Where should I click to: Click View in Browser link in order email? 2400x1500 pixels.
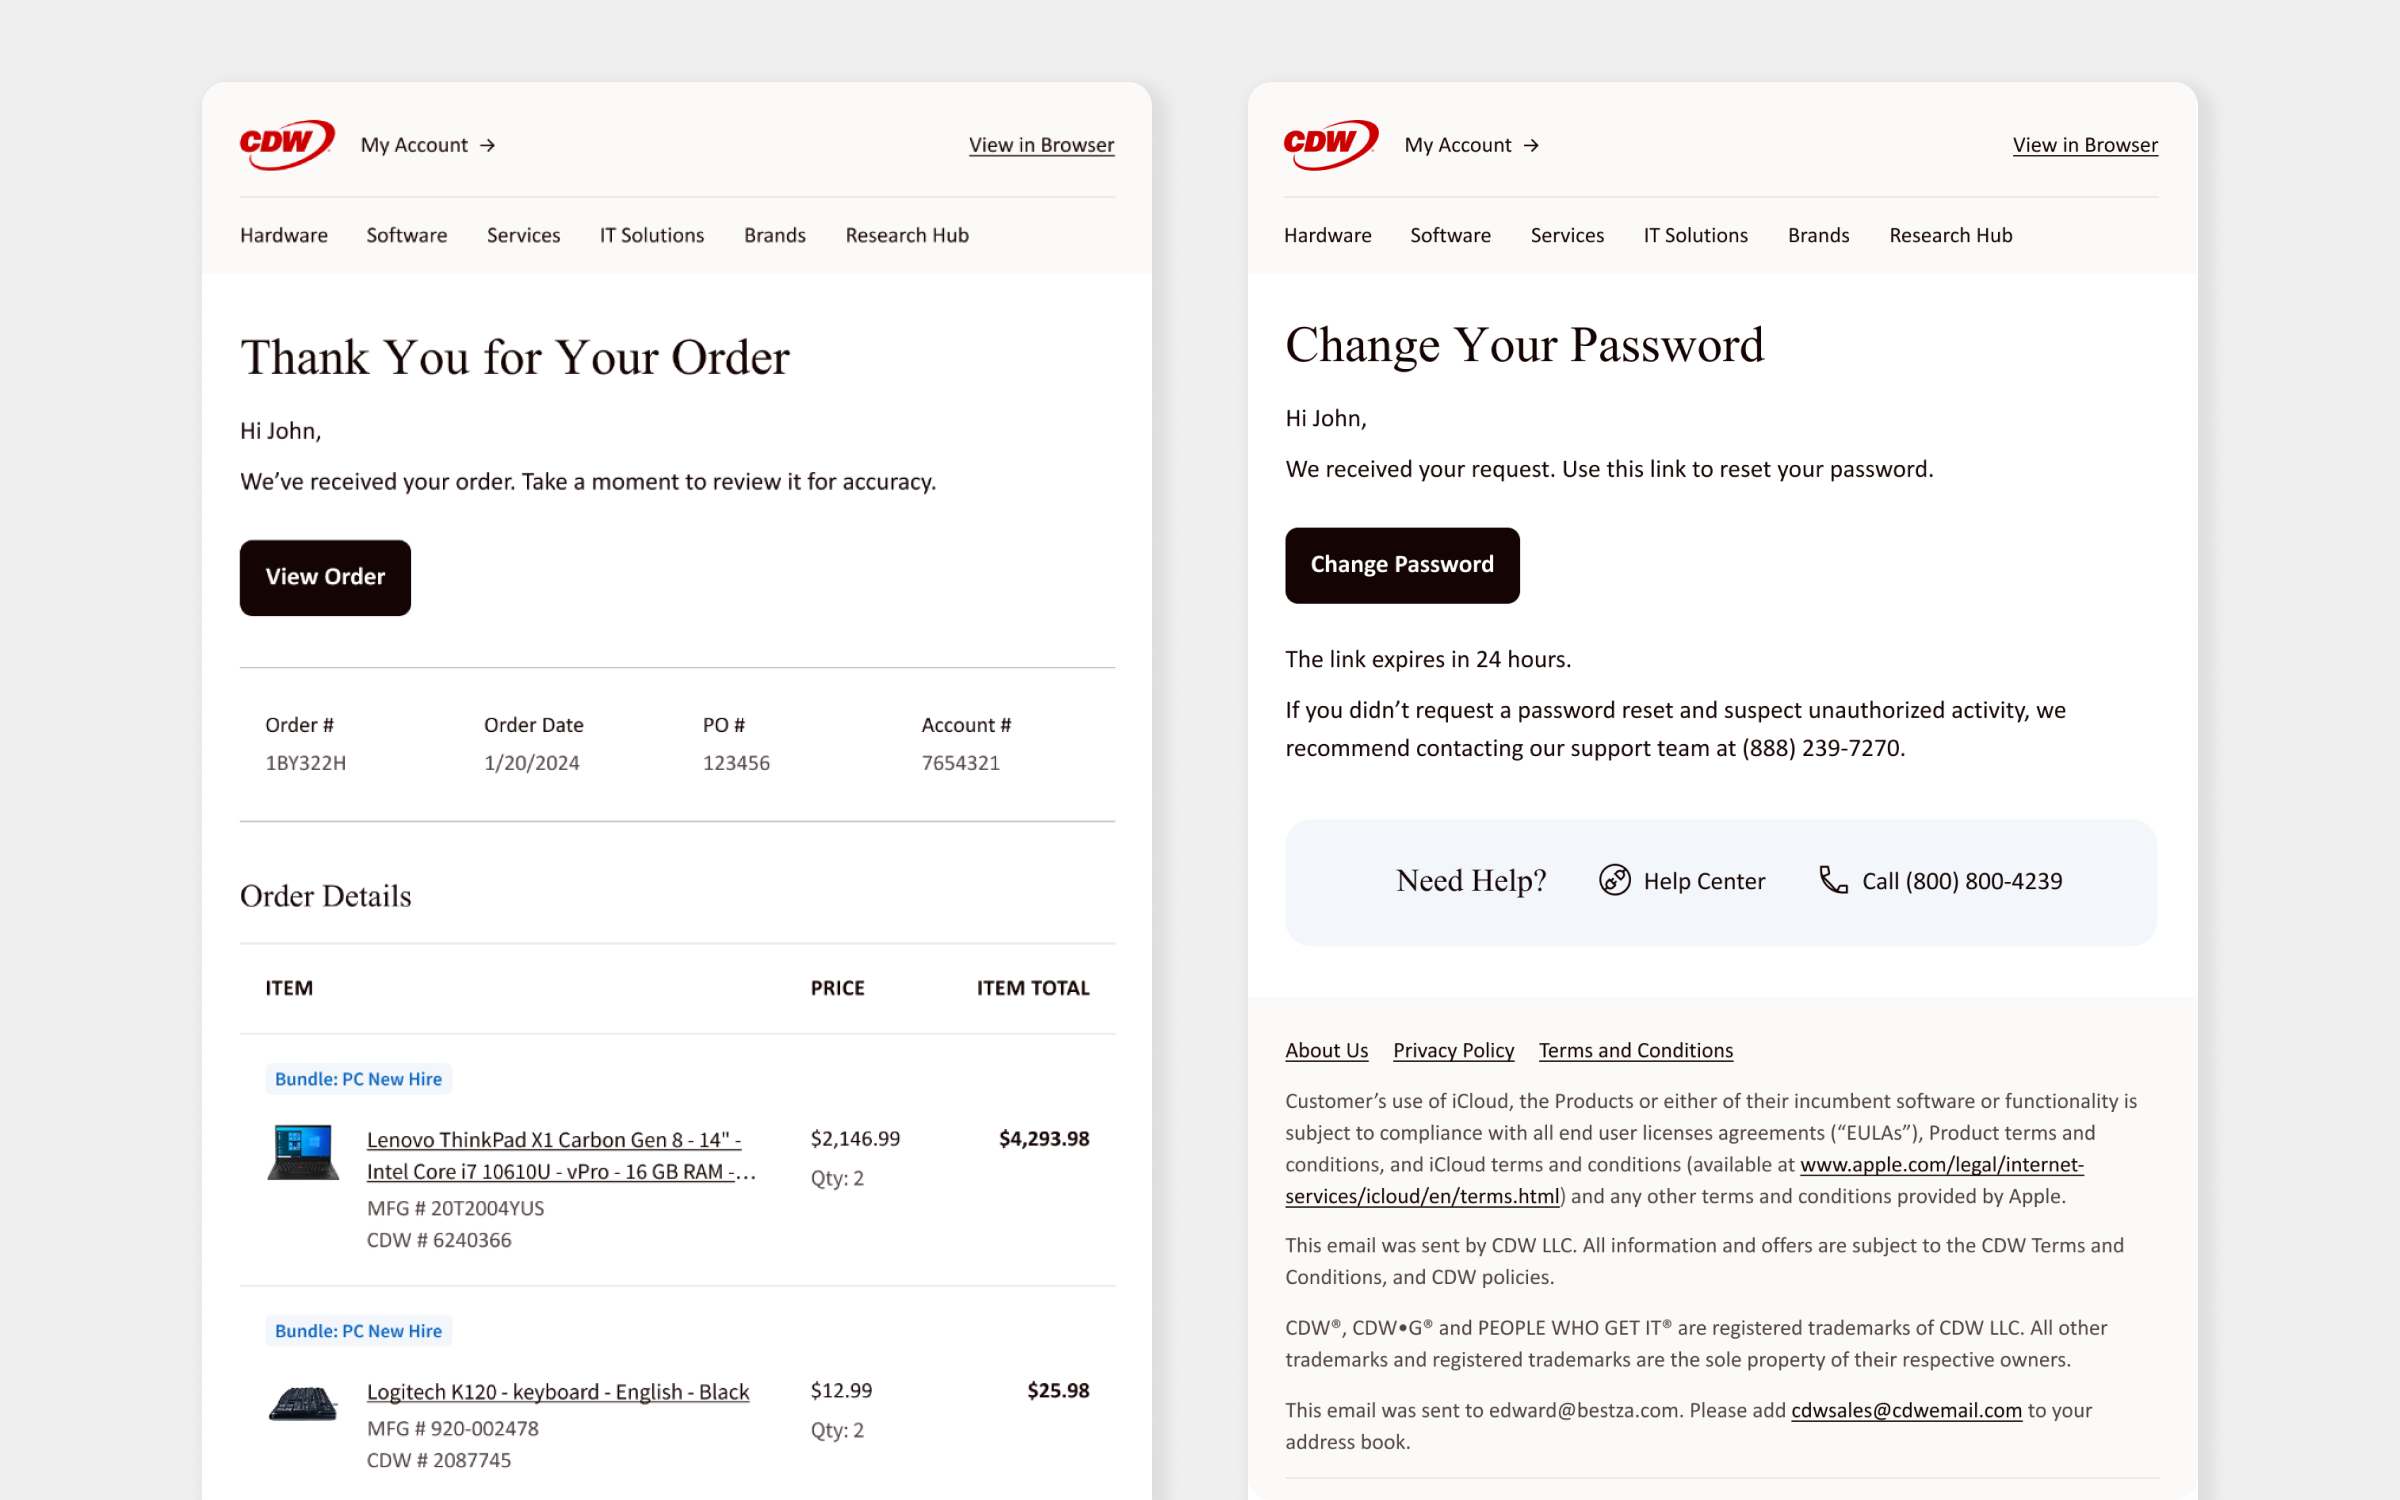tap(1041, 145)
